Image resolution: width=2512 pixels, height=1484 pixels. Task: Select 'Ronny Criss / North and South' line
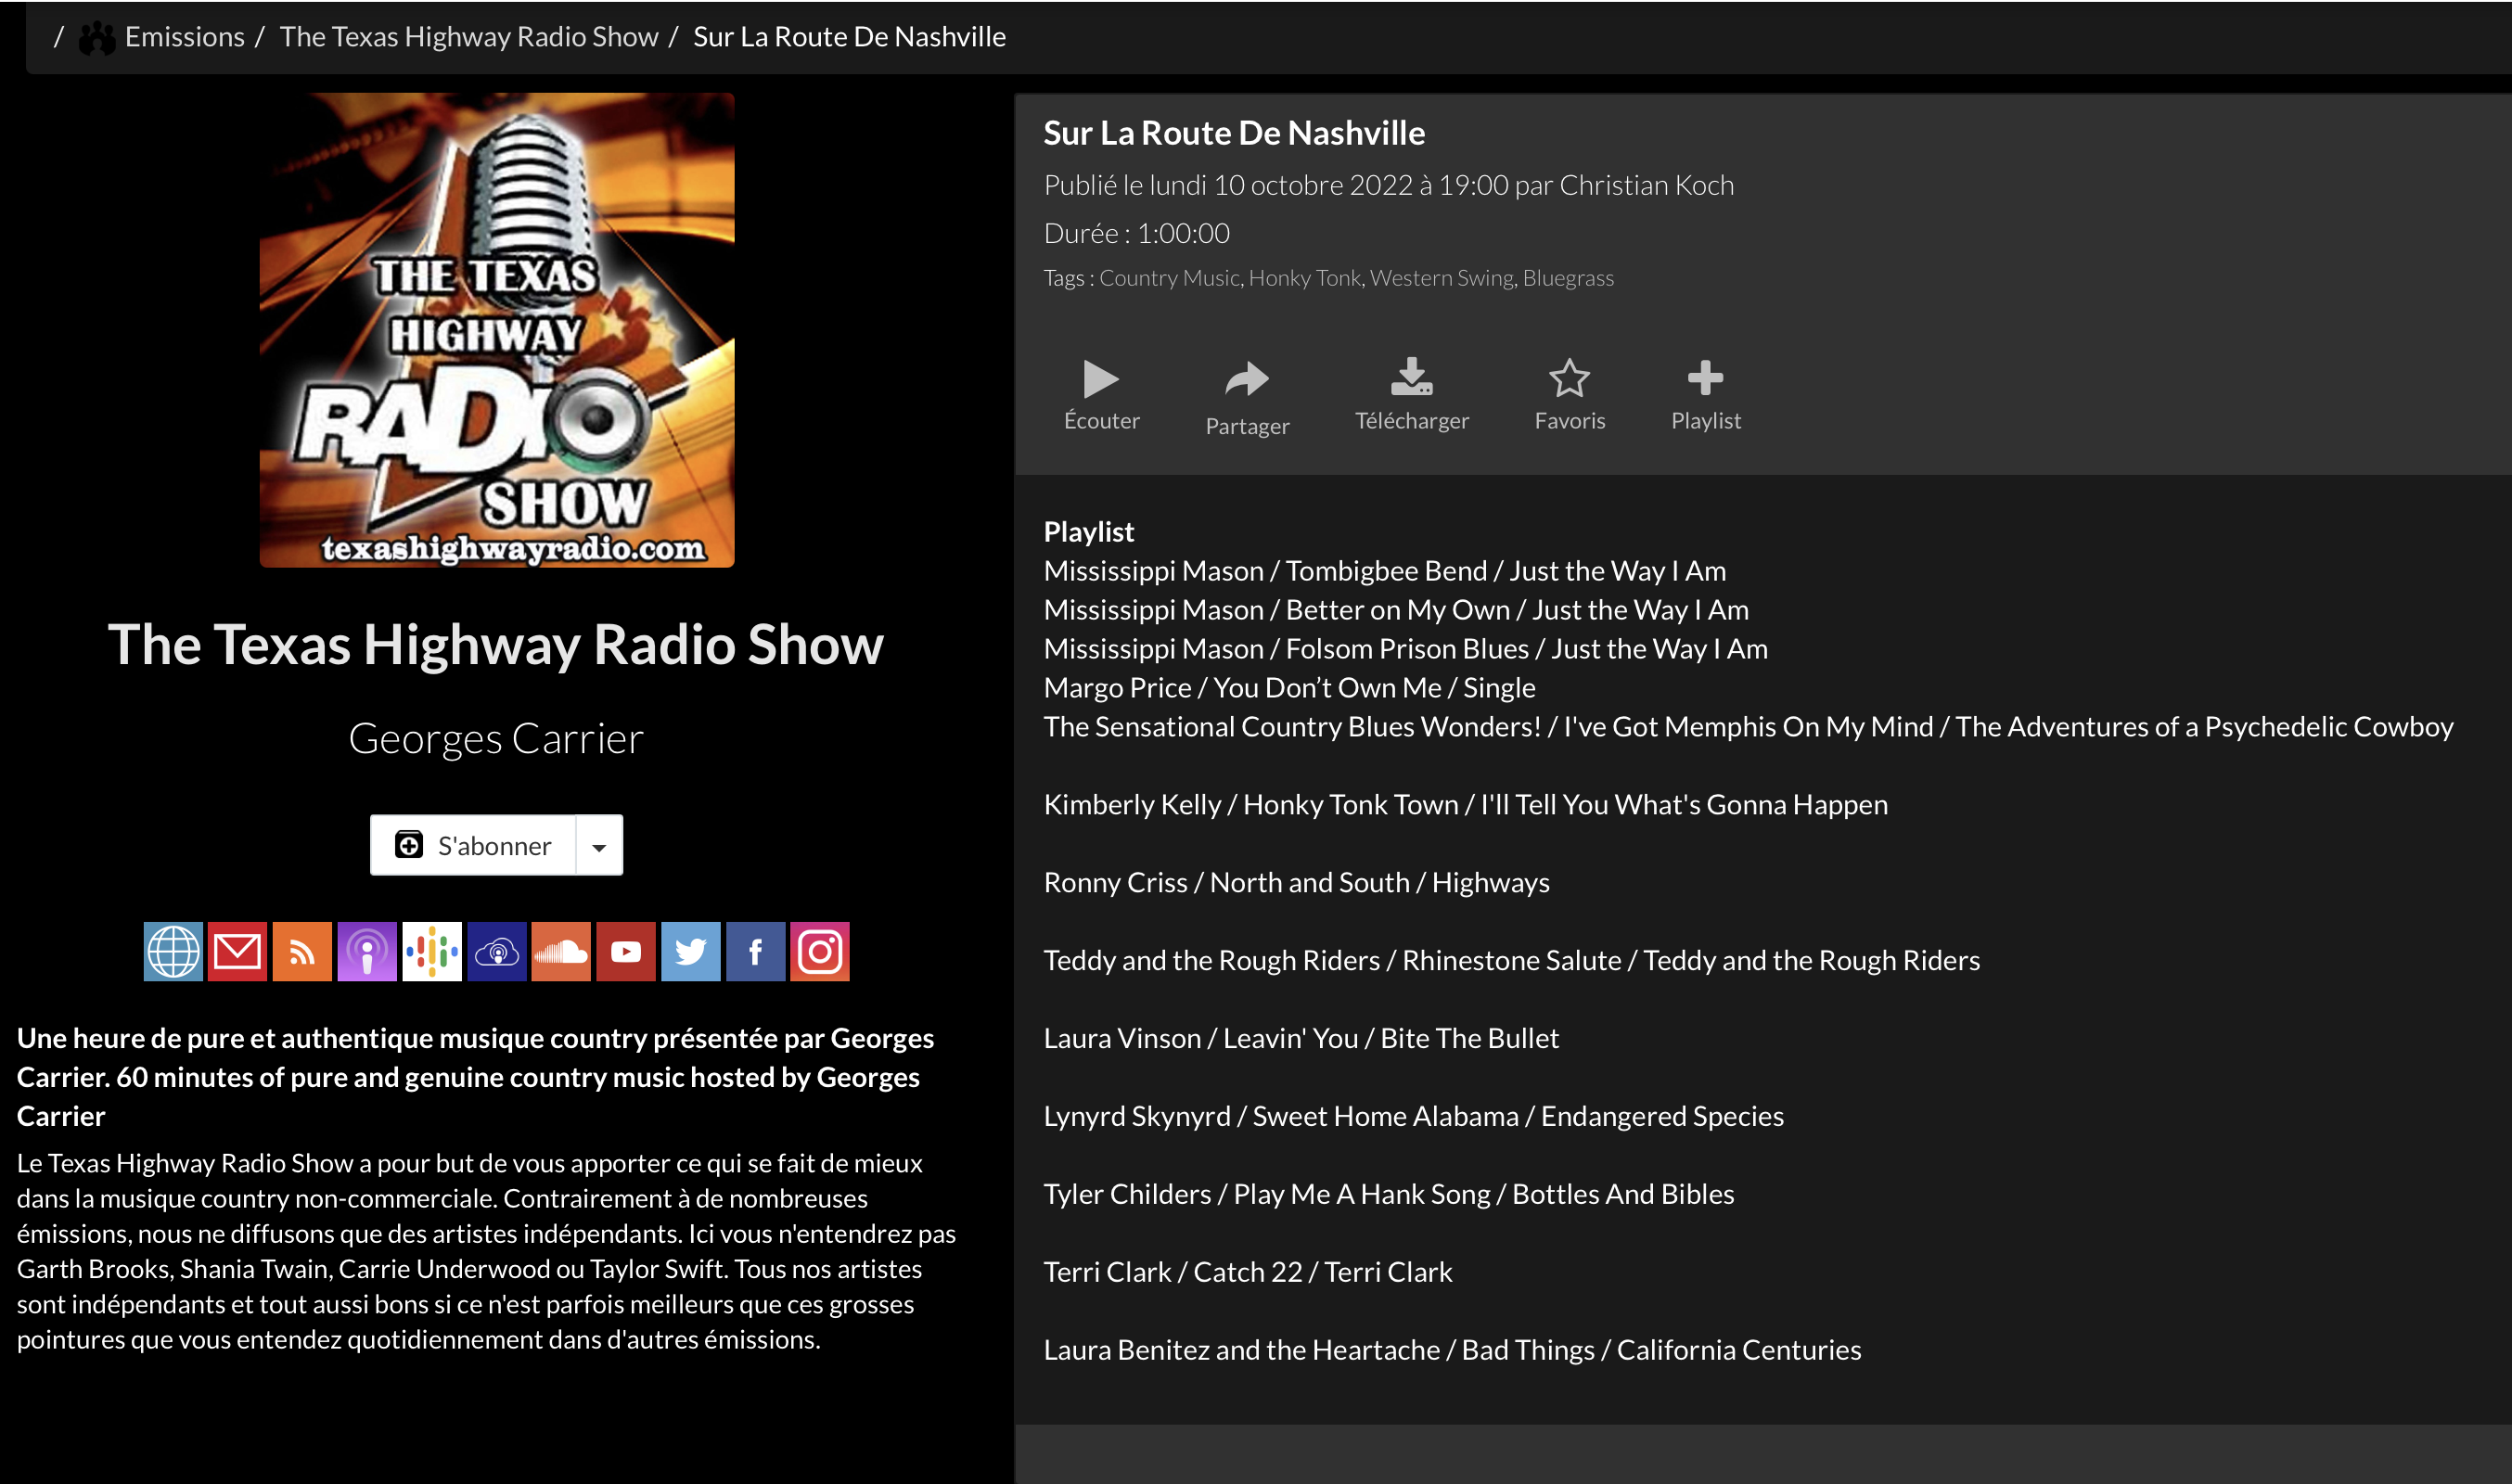[x=1296, y=883]
